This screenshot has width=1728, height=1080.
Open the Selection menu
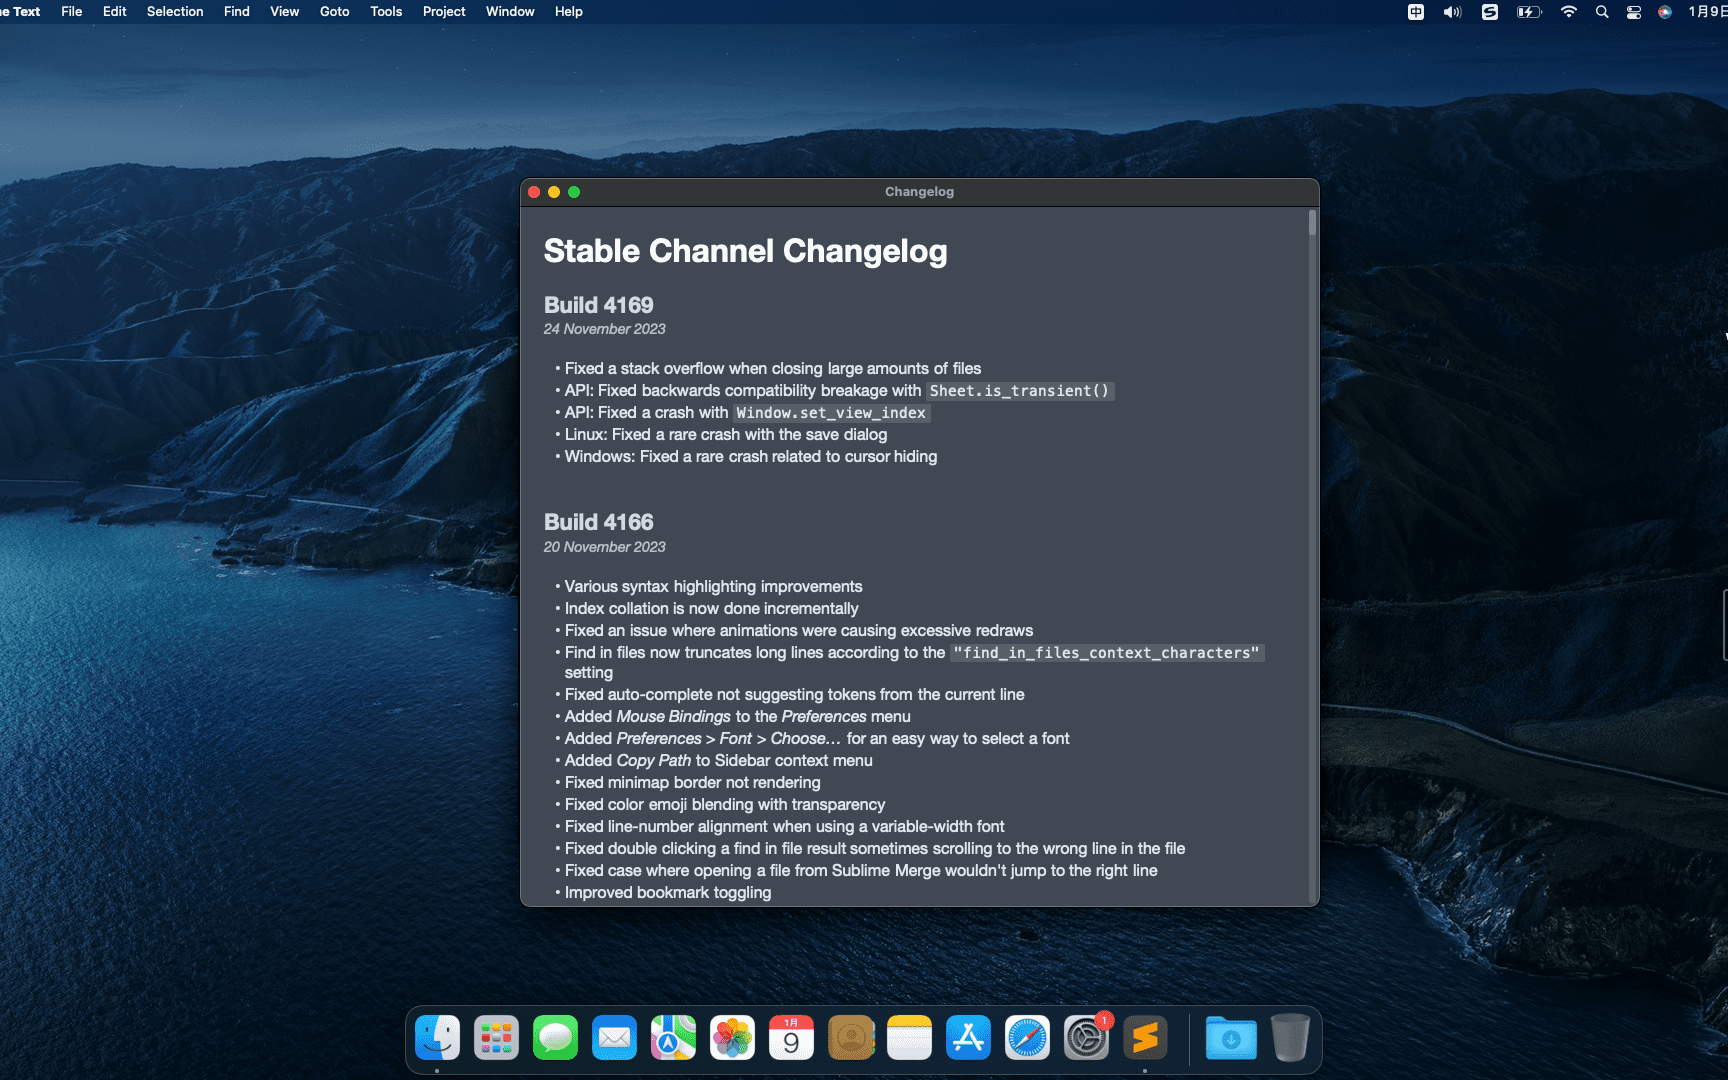[175, 12]
